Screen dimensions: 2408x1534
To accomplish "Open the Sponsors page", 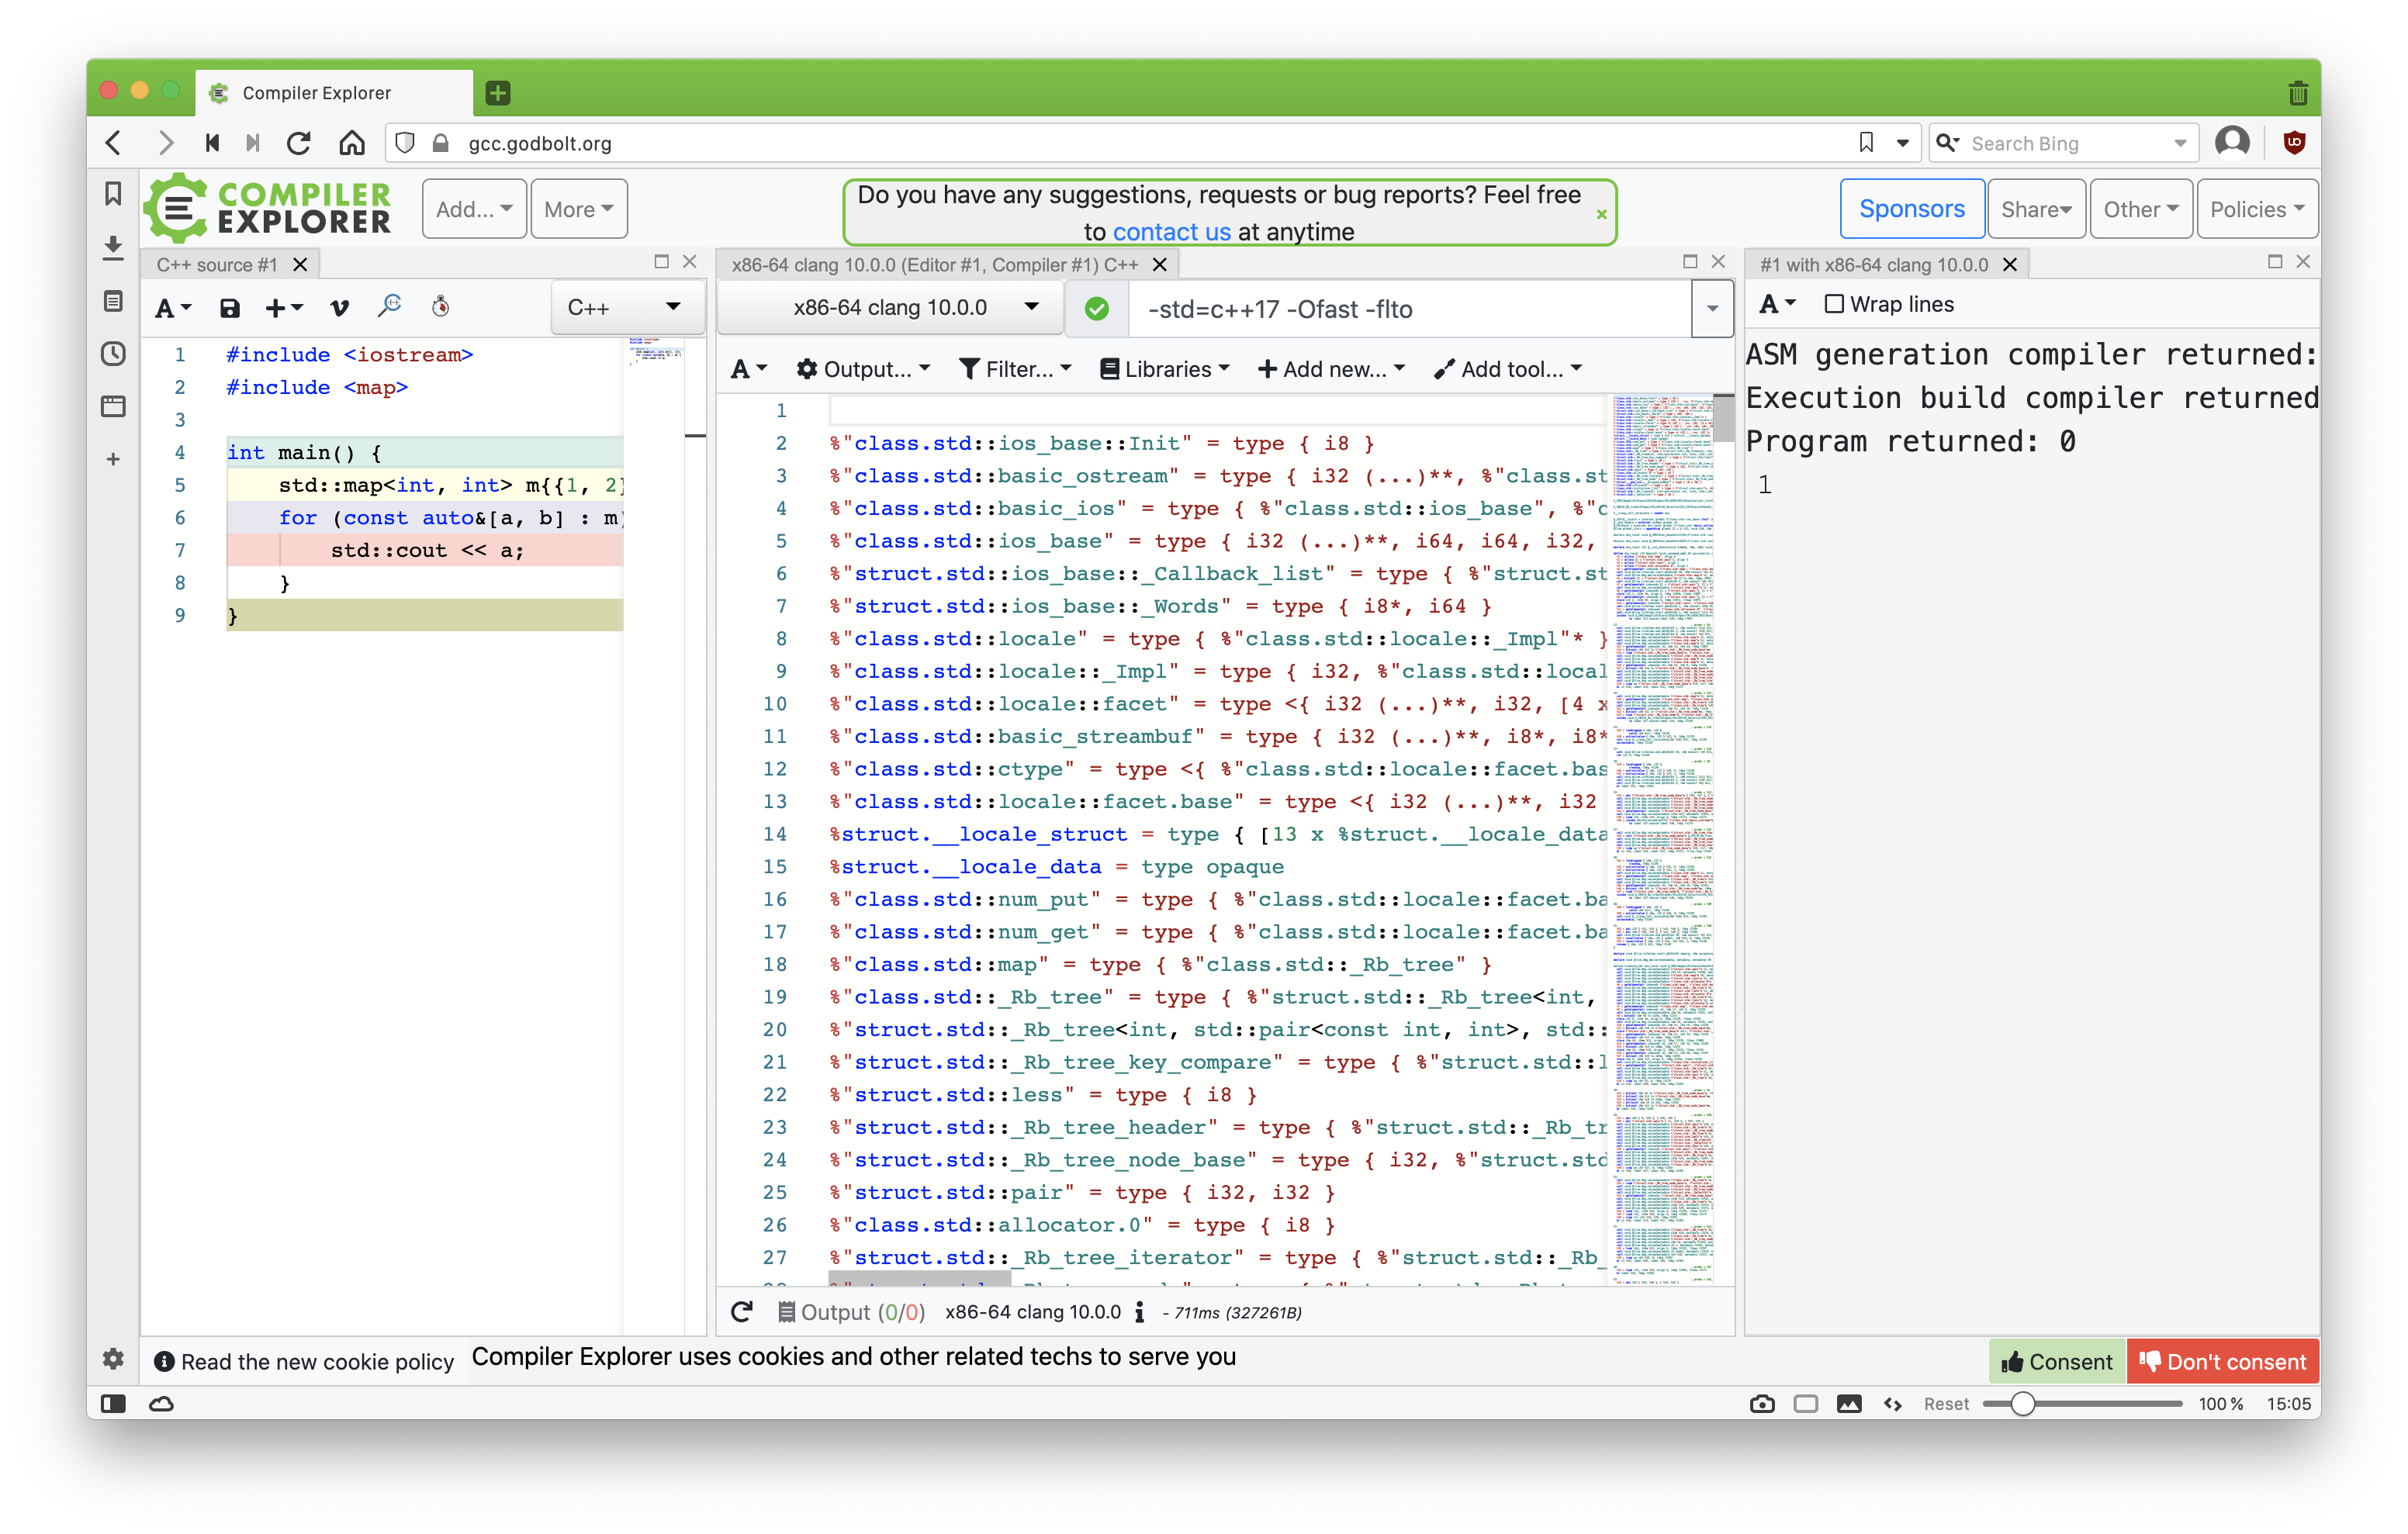I will click(1911, 209).
